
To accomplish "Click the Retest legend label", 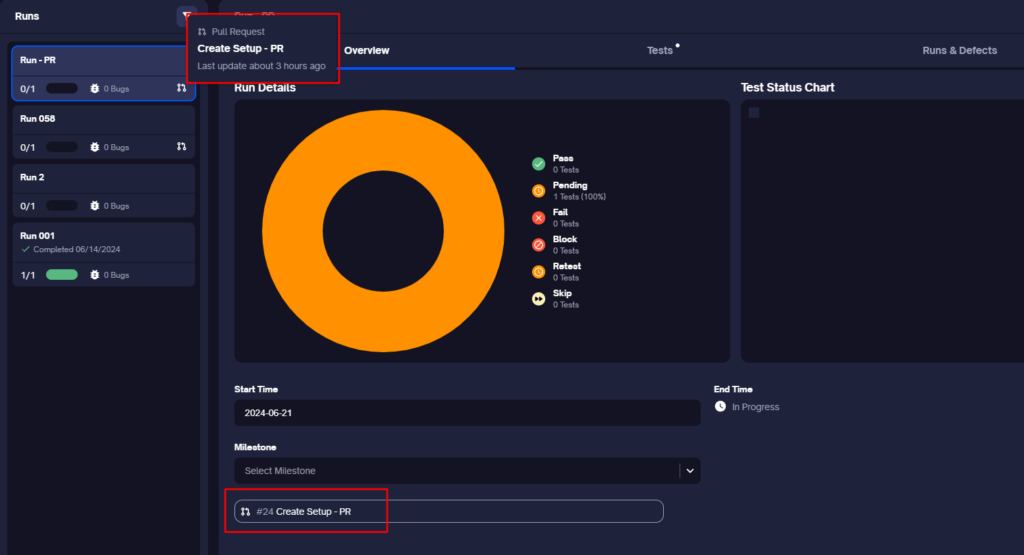I will coord(567,266).
